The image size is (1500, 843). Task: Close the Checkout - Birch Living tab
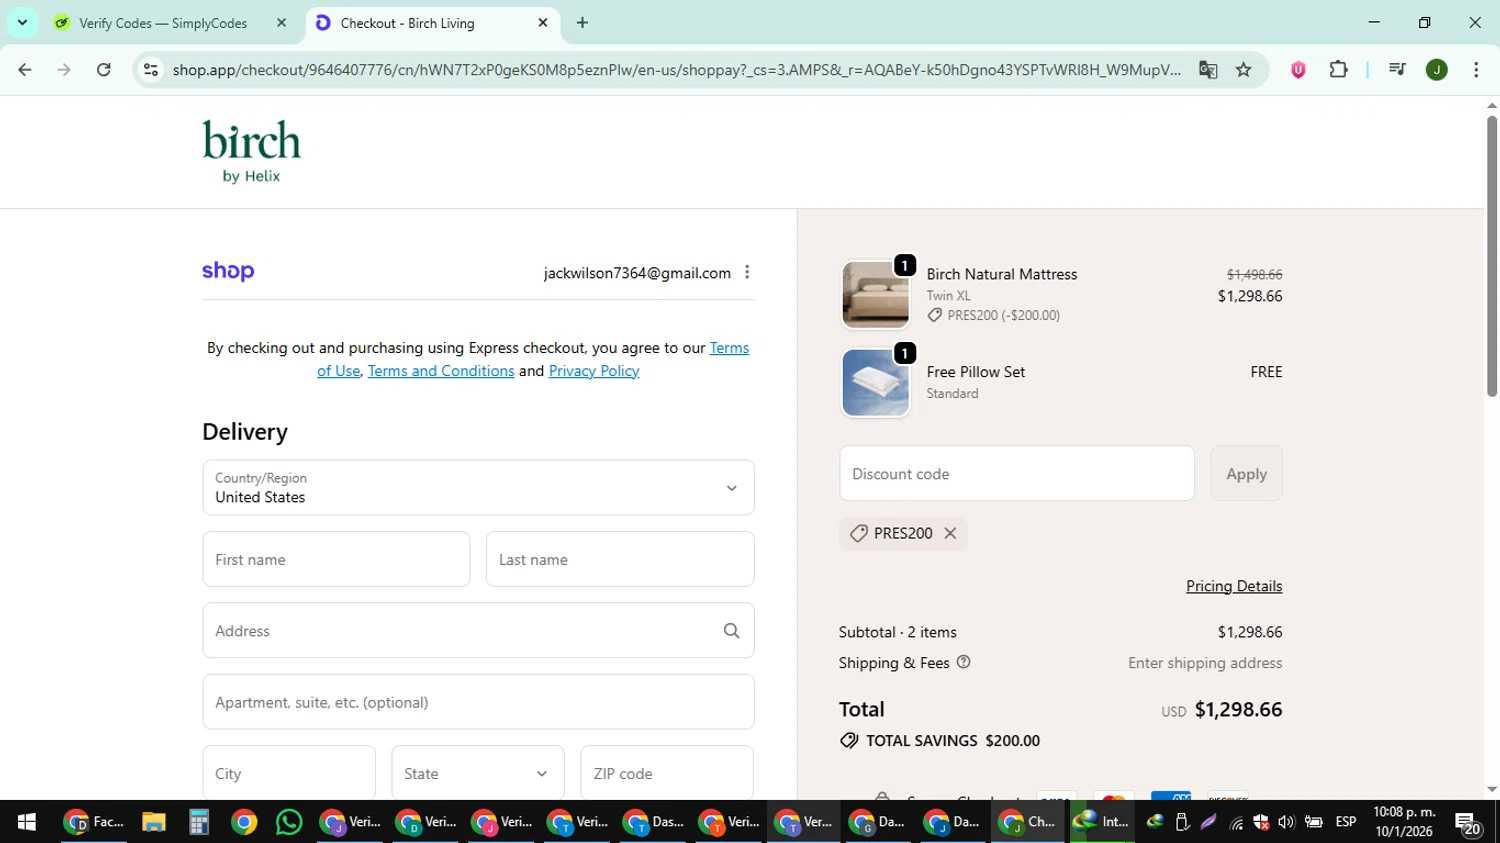(543, 23)
